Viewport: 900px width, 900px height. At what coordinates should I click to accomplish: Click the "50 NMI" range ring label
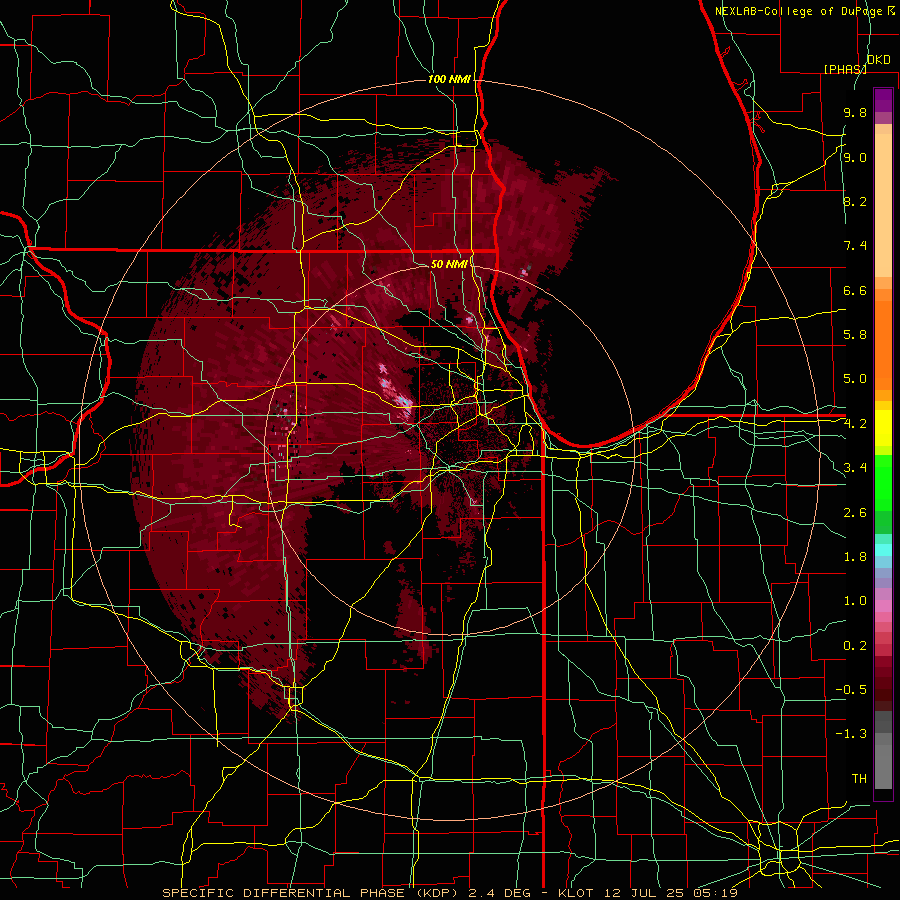point(449,264)
